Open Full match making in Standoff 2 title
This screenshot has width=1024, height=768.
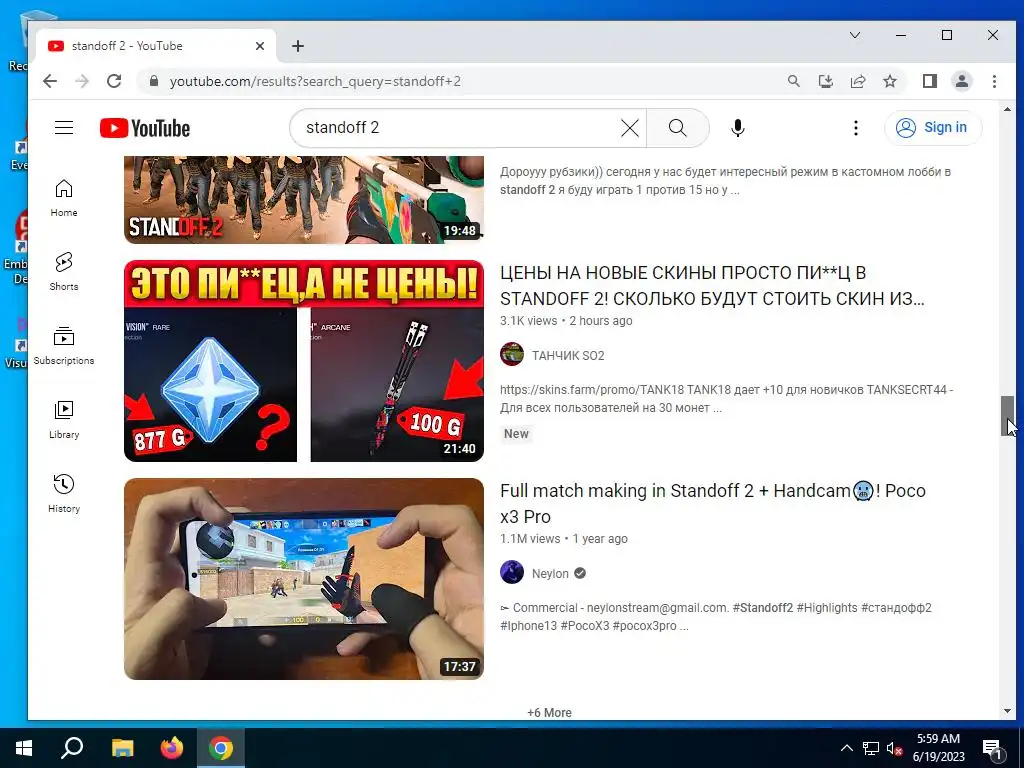pos(712,504)
